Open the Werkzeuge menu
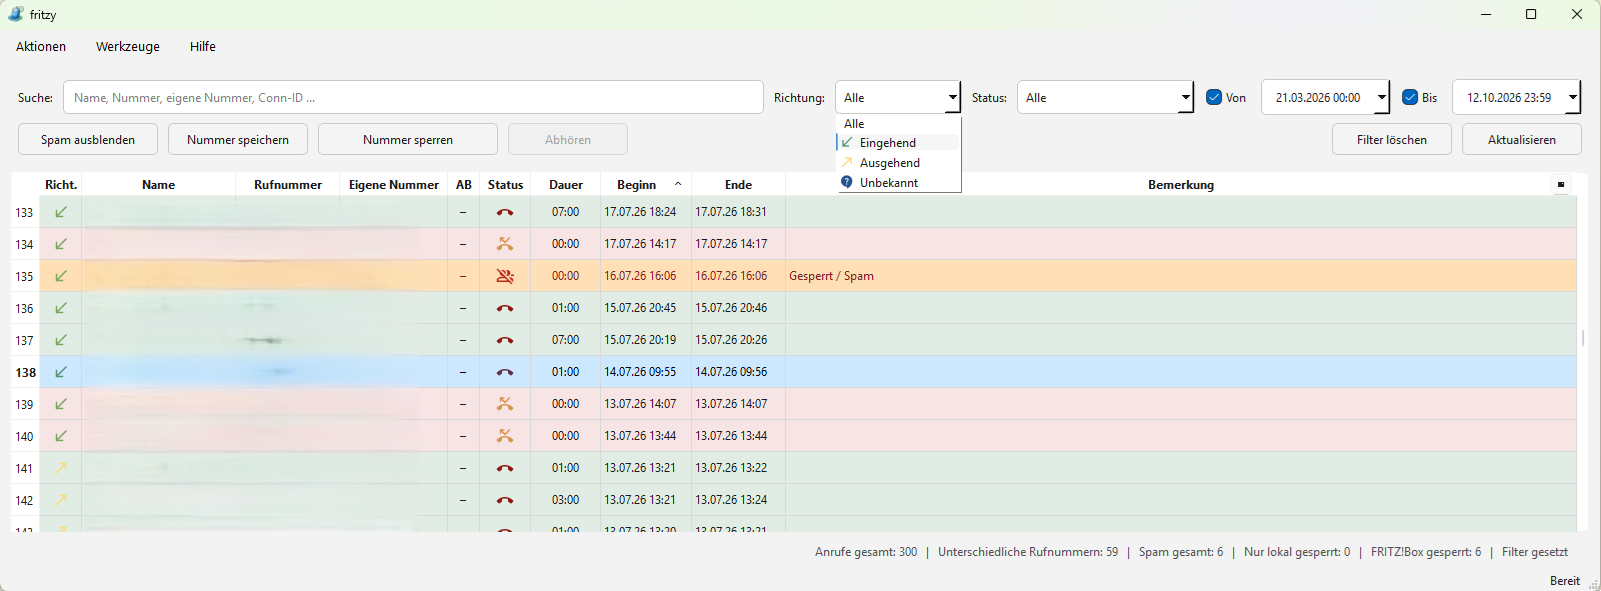1601x591 pixels. click(128, 46)
